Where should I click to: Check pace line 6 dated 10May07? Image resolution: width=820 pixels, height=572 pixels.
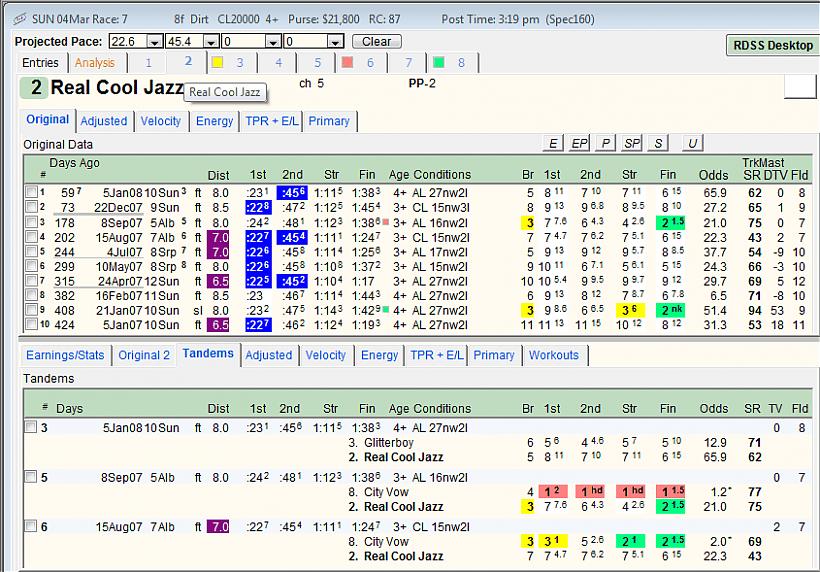(31, 266)
